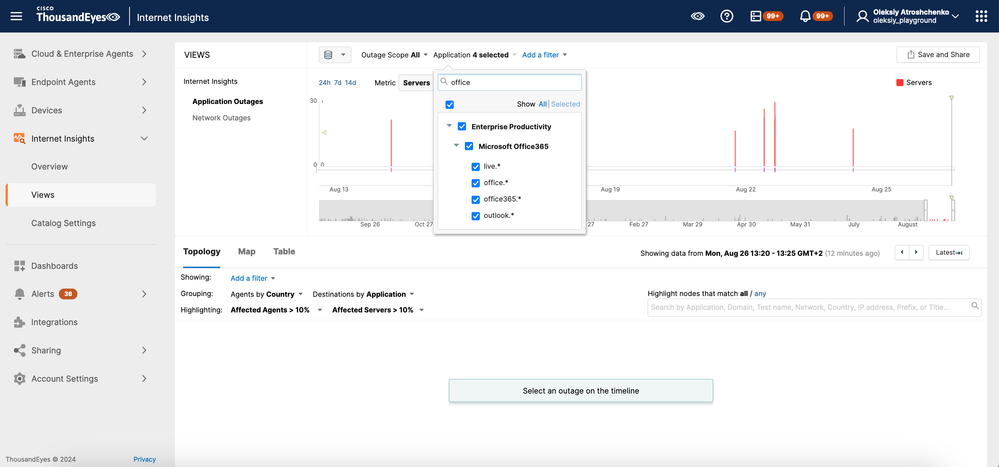Select the 14d time range link
The height and width of the screenshot is (467, 999).
click(350, 83)
